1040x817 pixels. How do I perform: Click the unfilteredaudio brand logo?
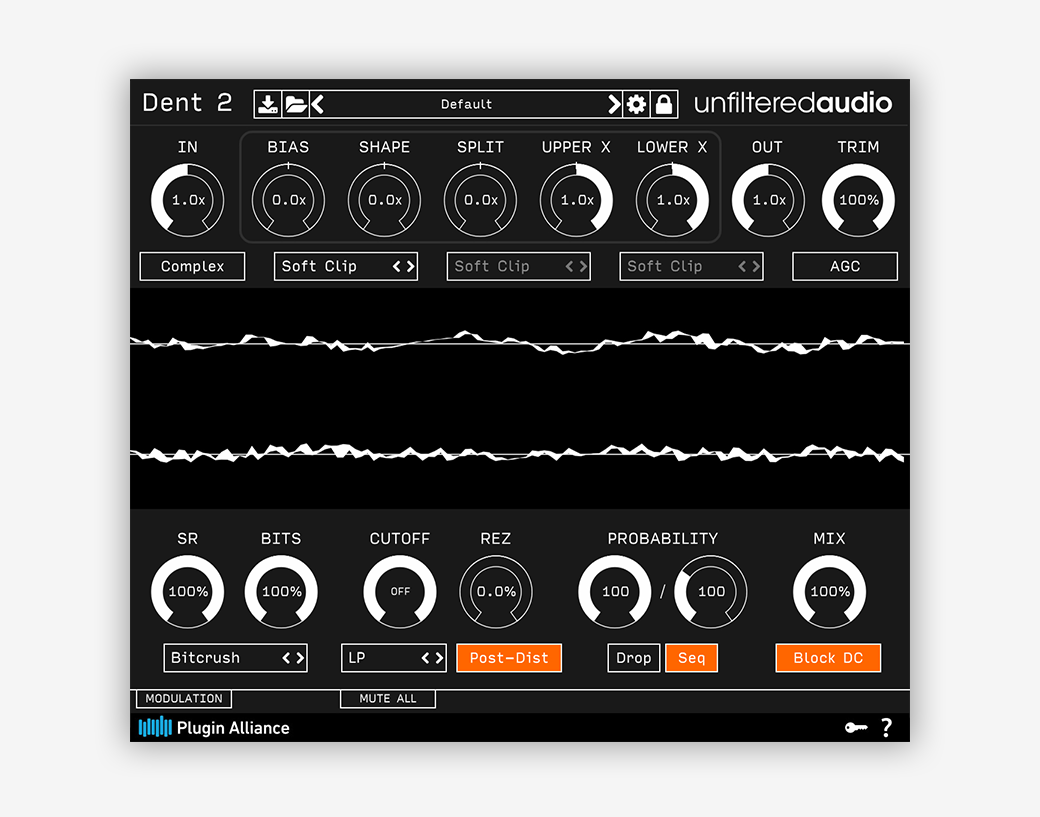(793, 103)
